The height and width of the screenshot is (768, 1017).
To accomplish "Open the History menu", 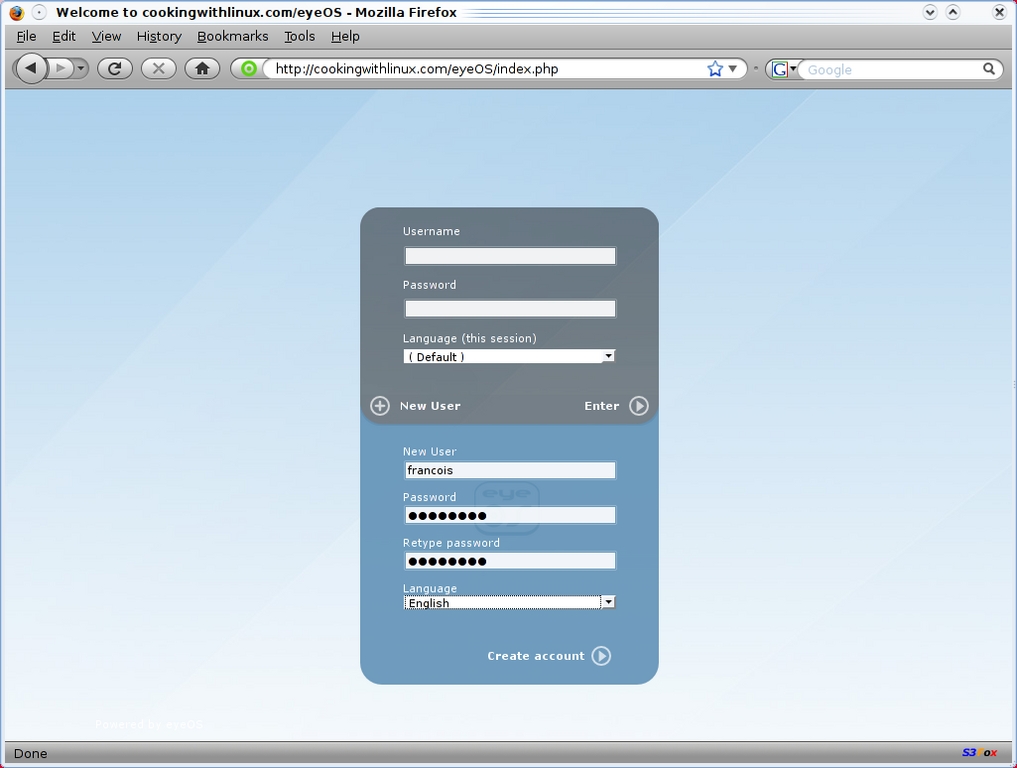I will point(159,36).
